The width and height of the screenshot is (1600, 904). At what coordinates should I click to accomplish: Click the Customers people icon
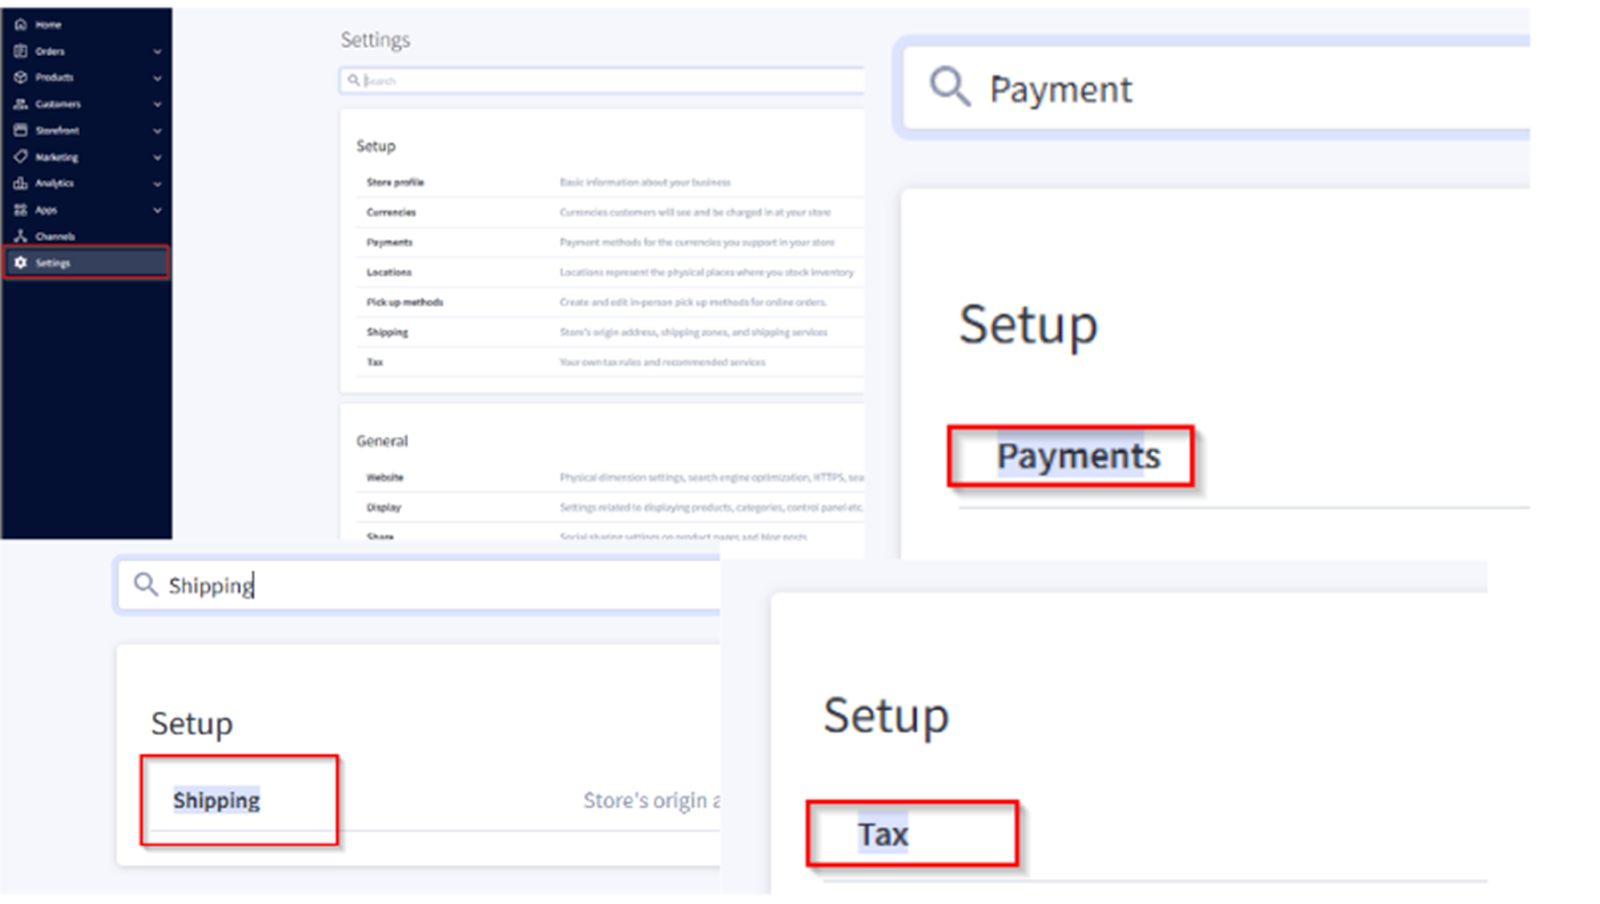(x=20, y=104)
